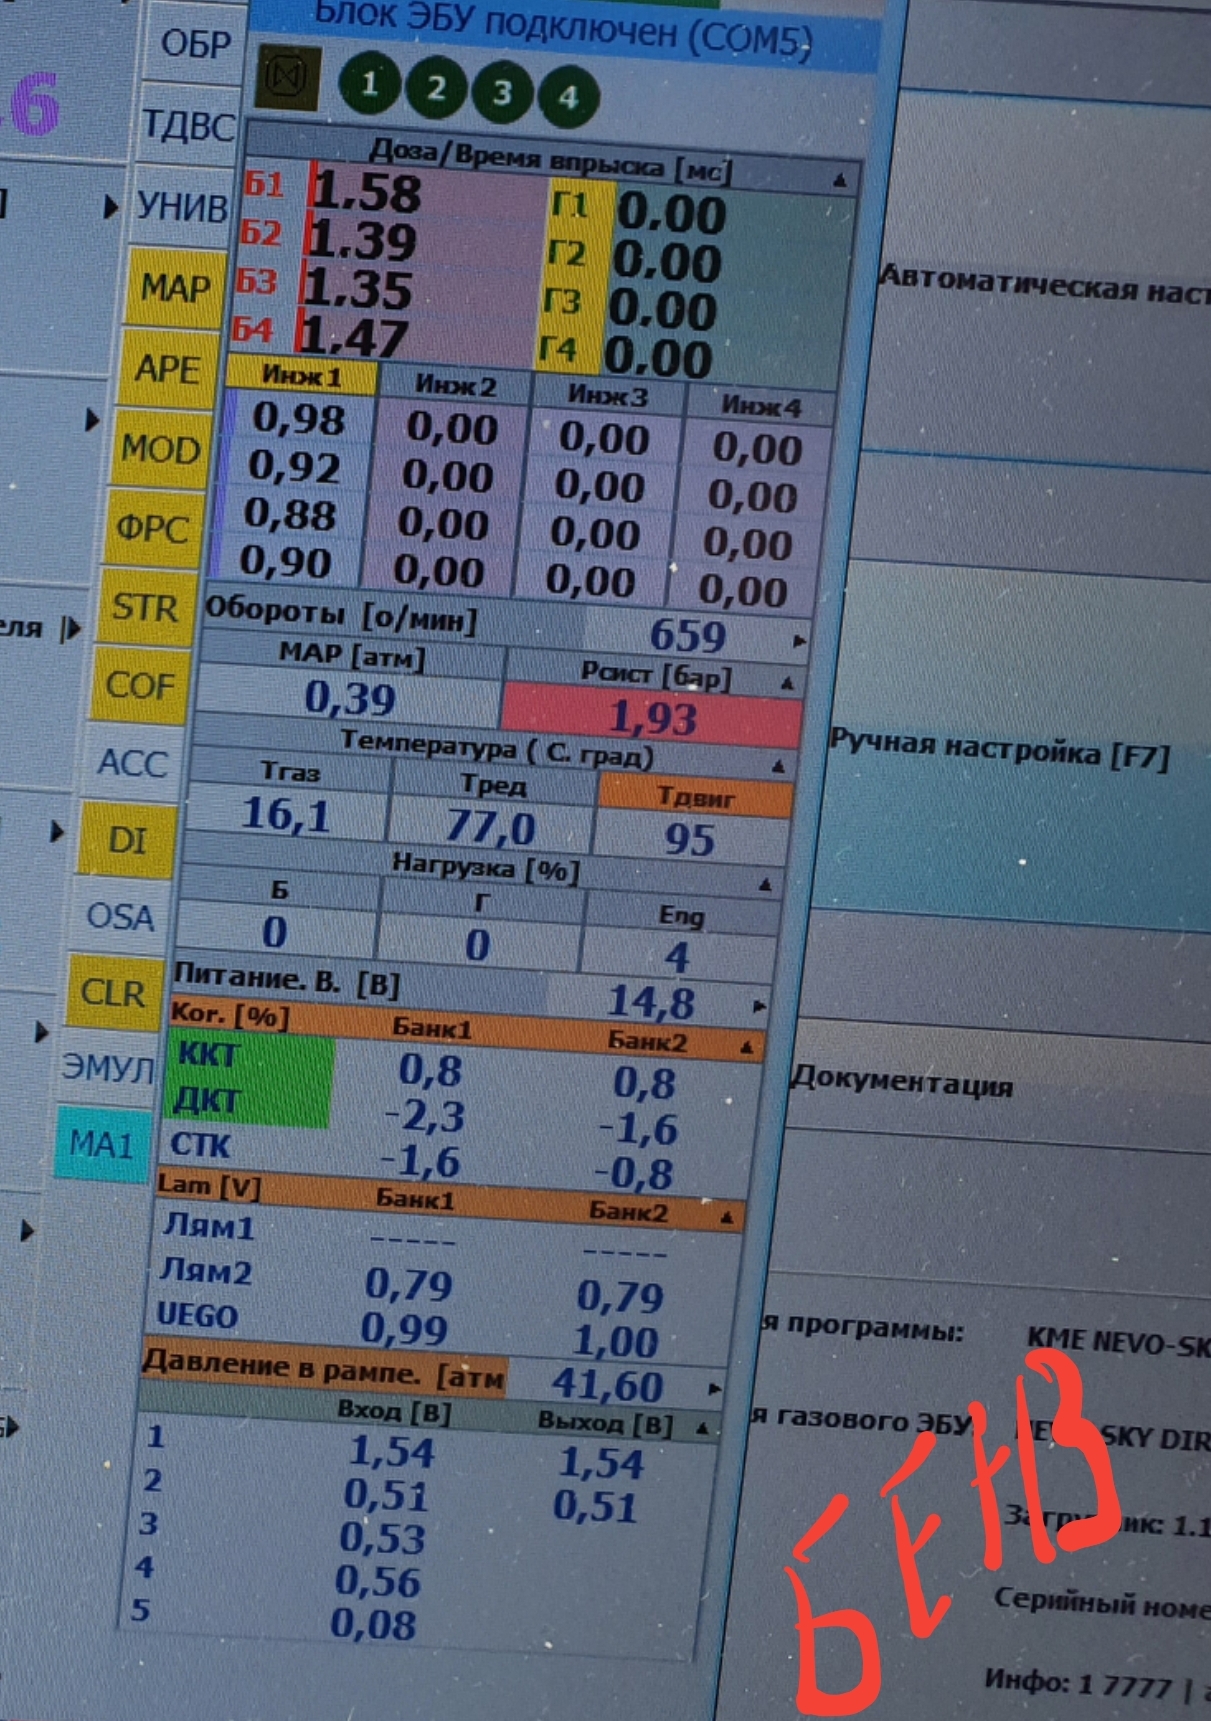Open the APE sidebar tab
The height and width of the screenshot is (1721, 1211).
click(x=167, y=369)
